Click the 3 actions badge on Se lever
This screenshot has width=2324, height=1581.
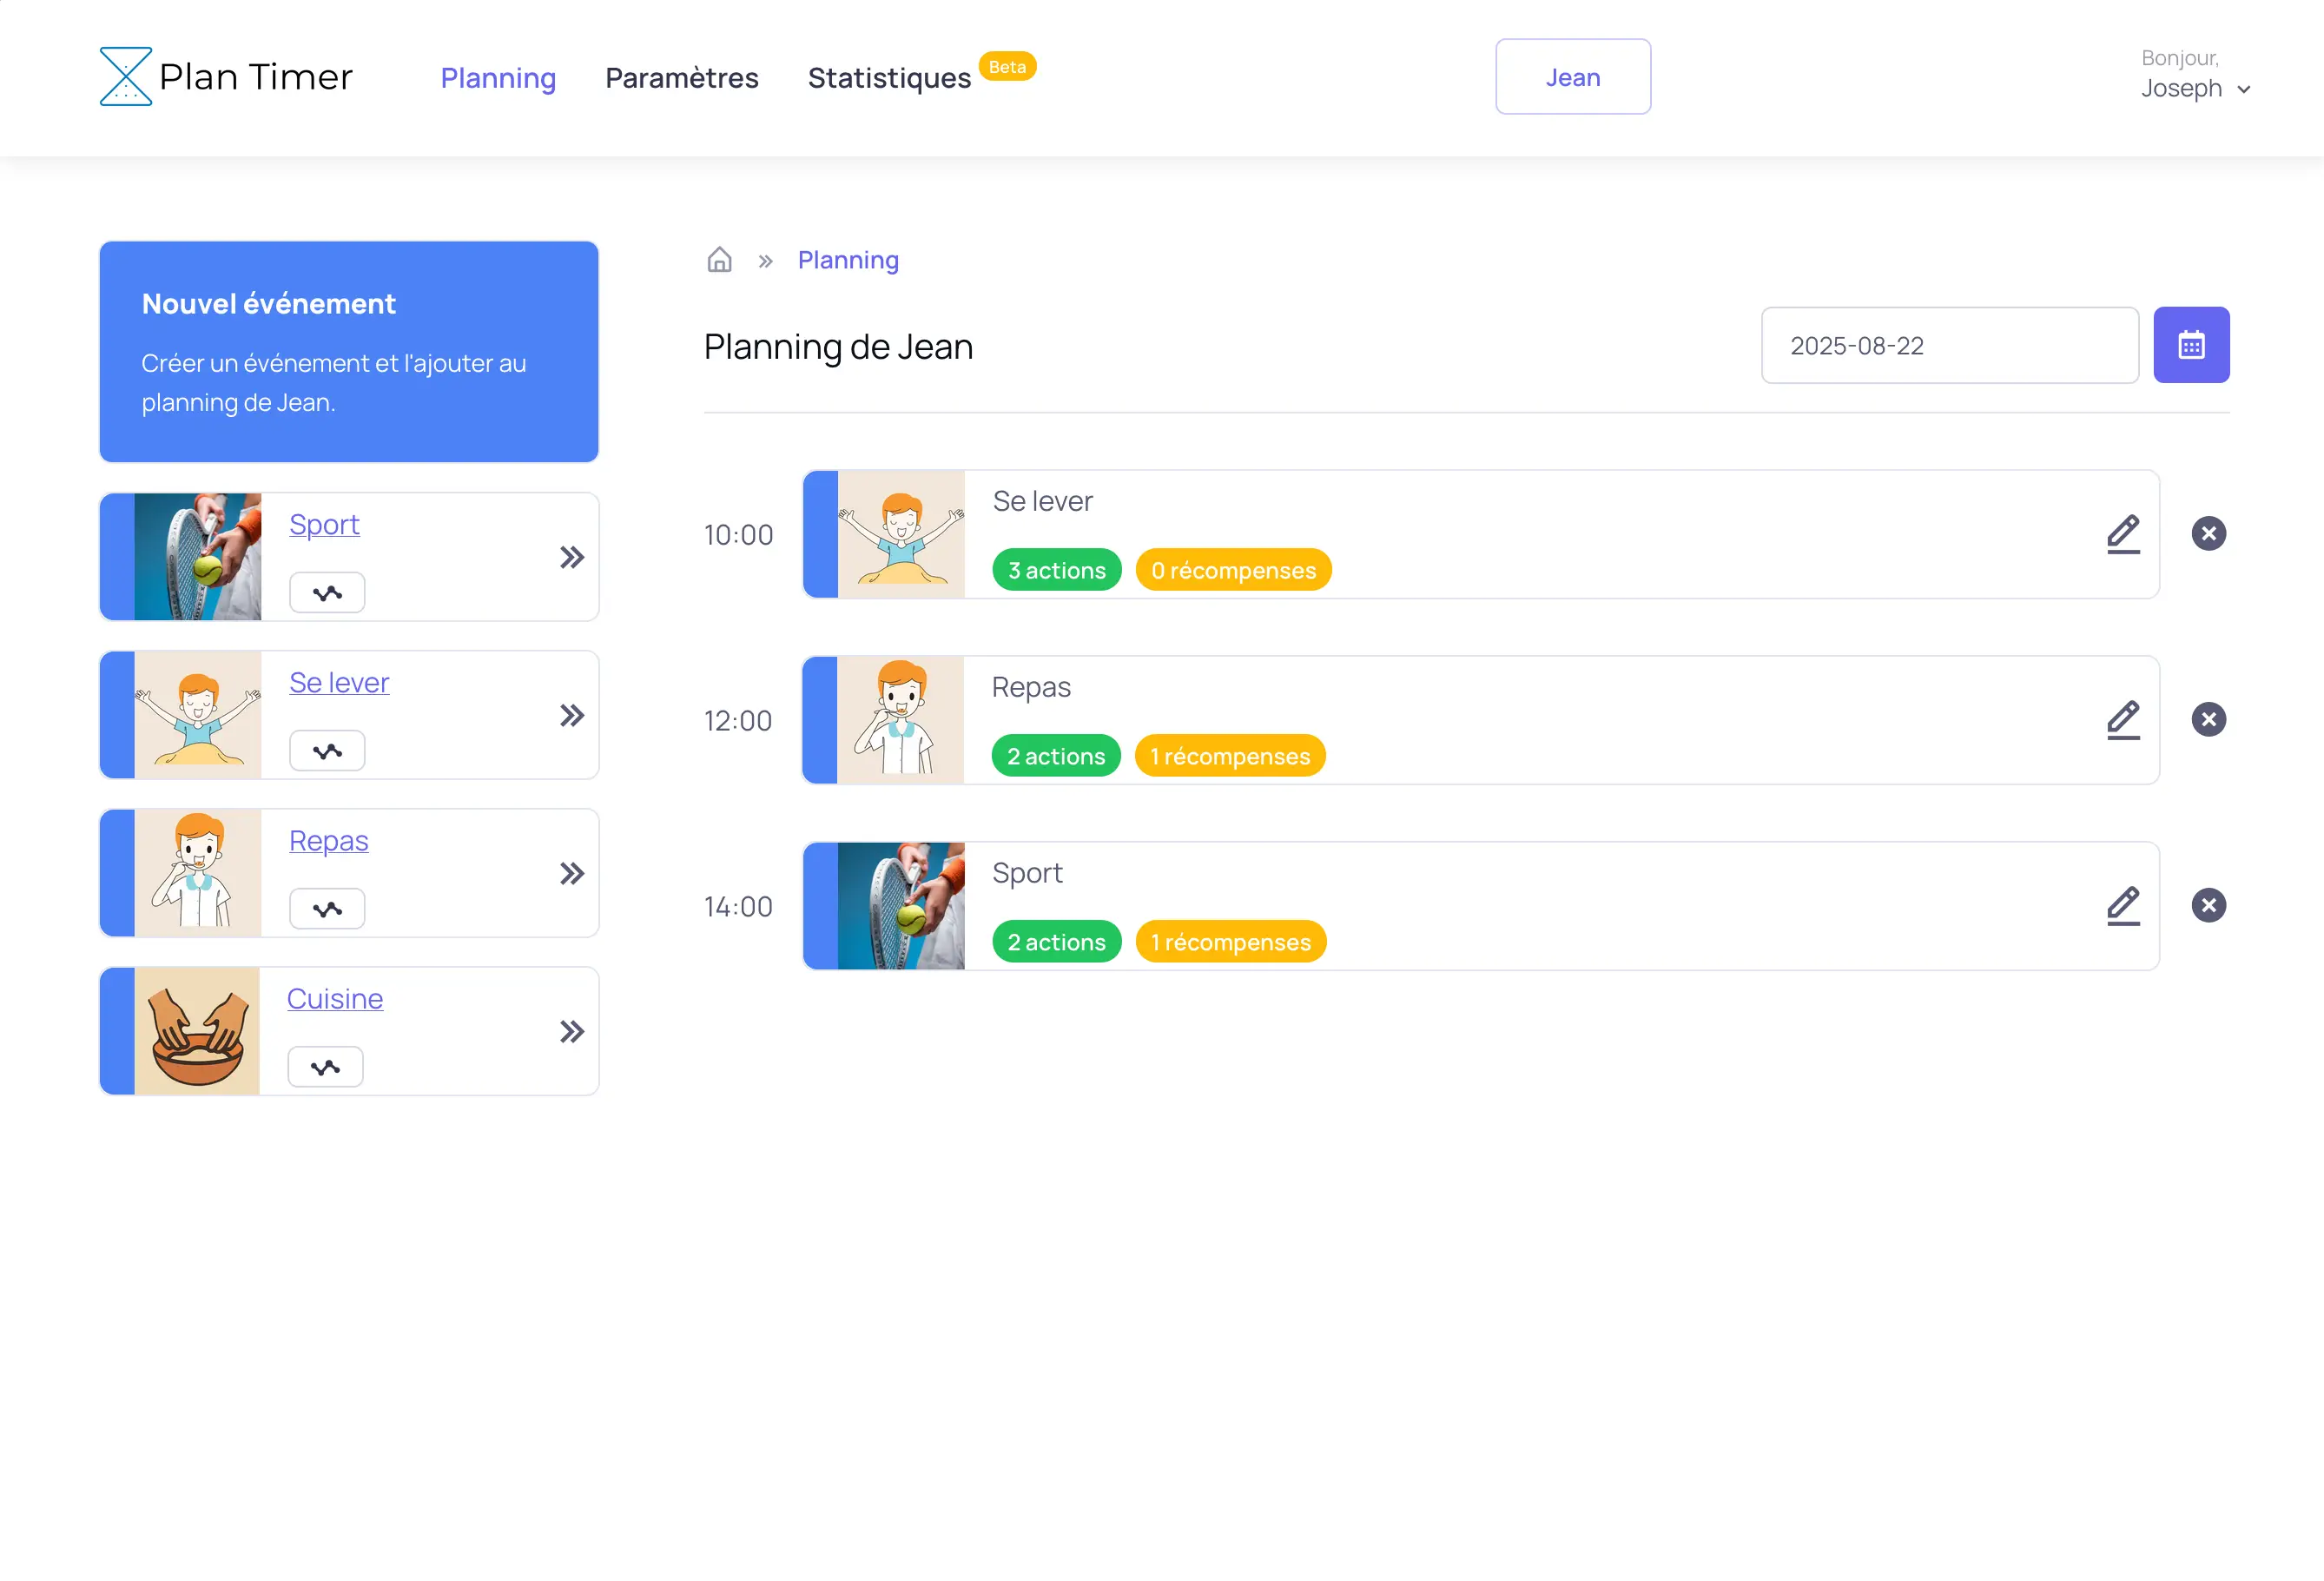[x=1056, y=570]
